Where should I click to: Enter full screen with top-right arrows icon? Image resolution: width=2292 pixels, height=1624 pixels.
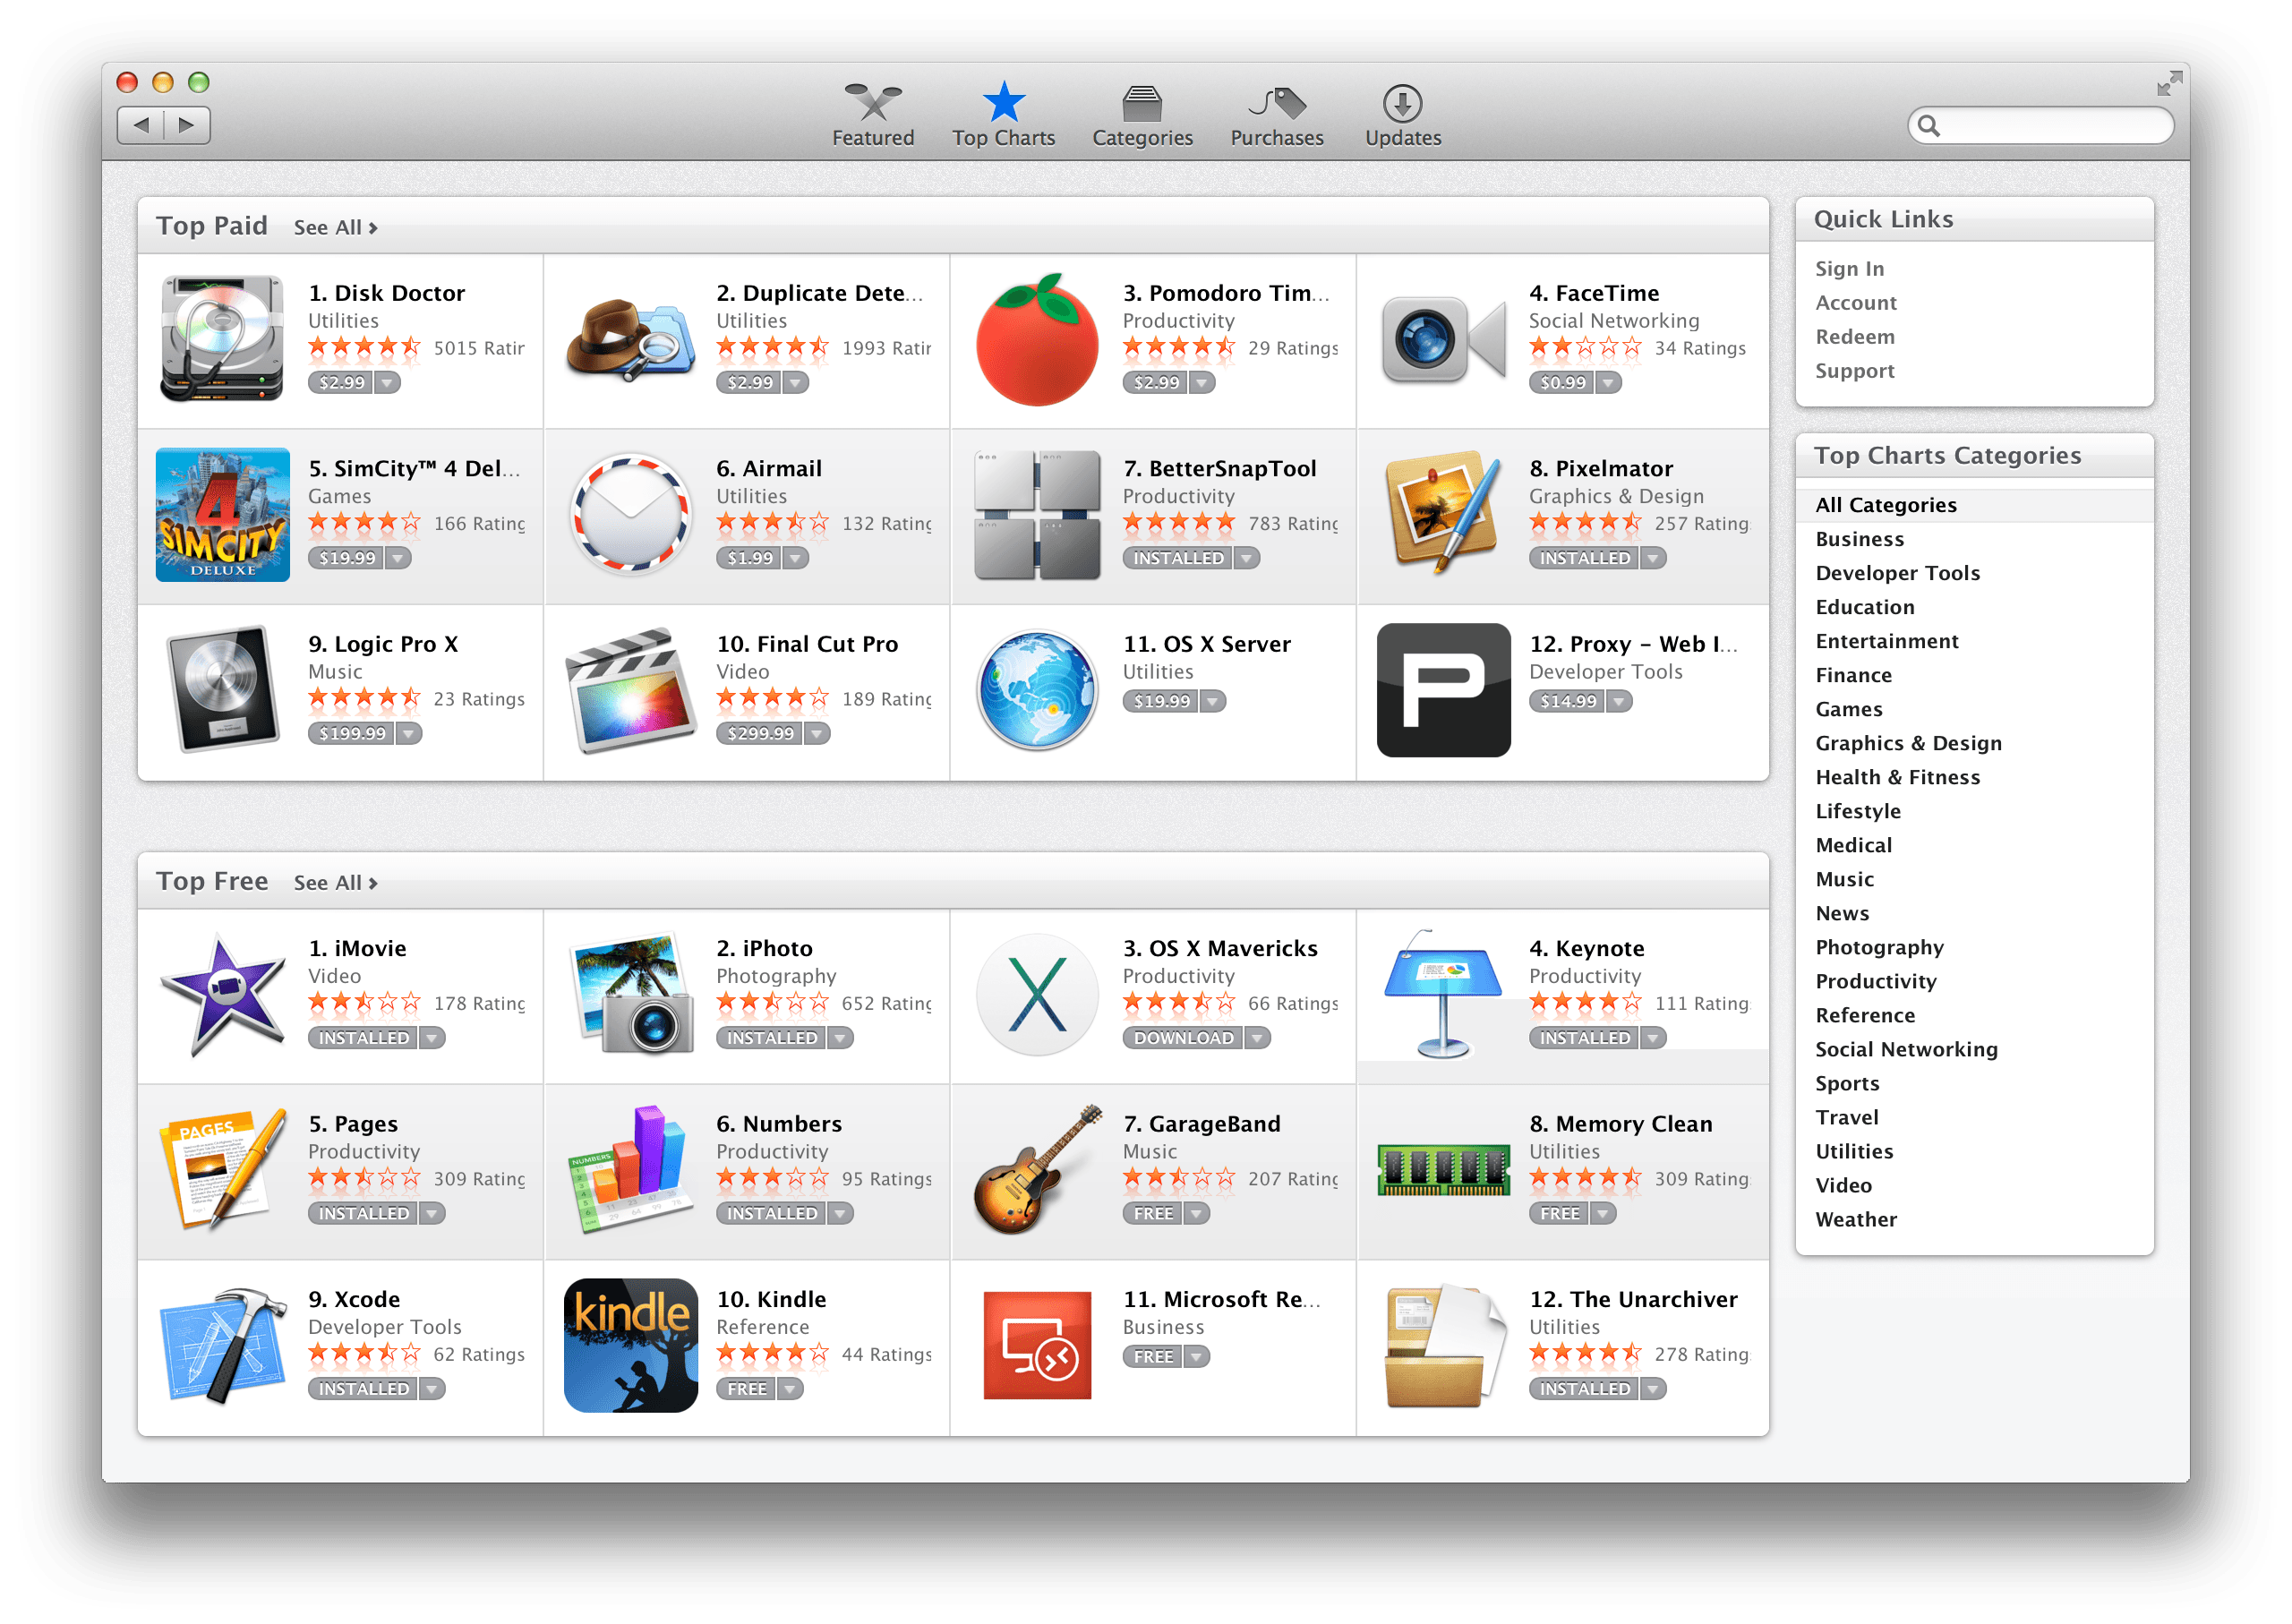click(x=2169, y=84)
